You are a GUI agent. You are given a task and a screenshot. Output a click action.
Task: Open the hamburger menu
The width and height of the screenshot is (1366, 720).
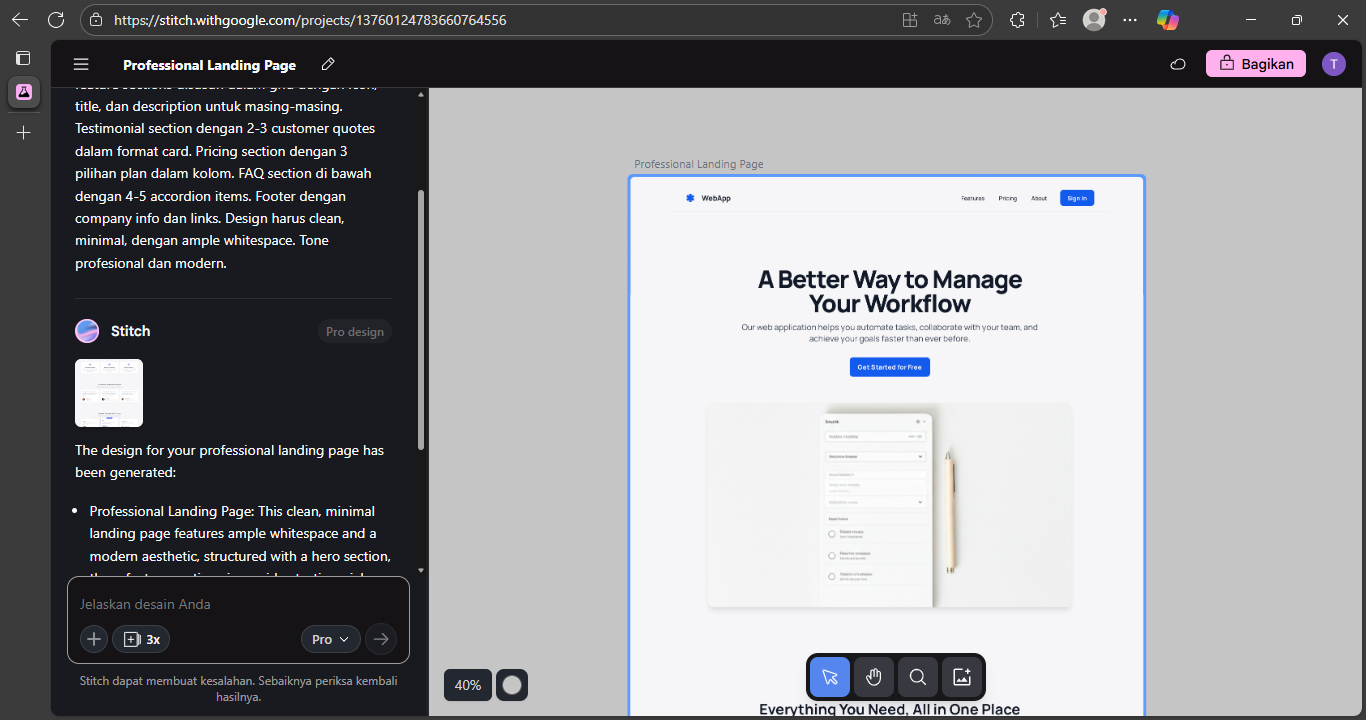80,63
